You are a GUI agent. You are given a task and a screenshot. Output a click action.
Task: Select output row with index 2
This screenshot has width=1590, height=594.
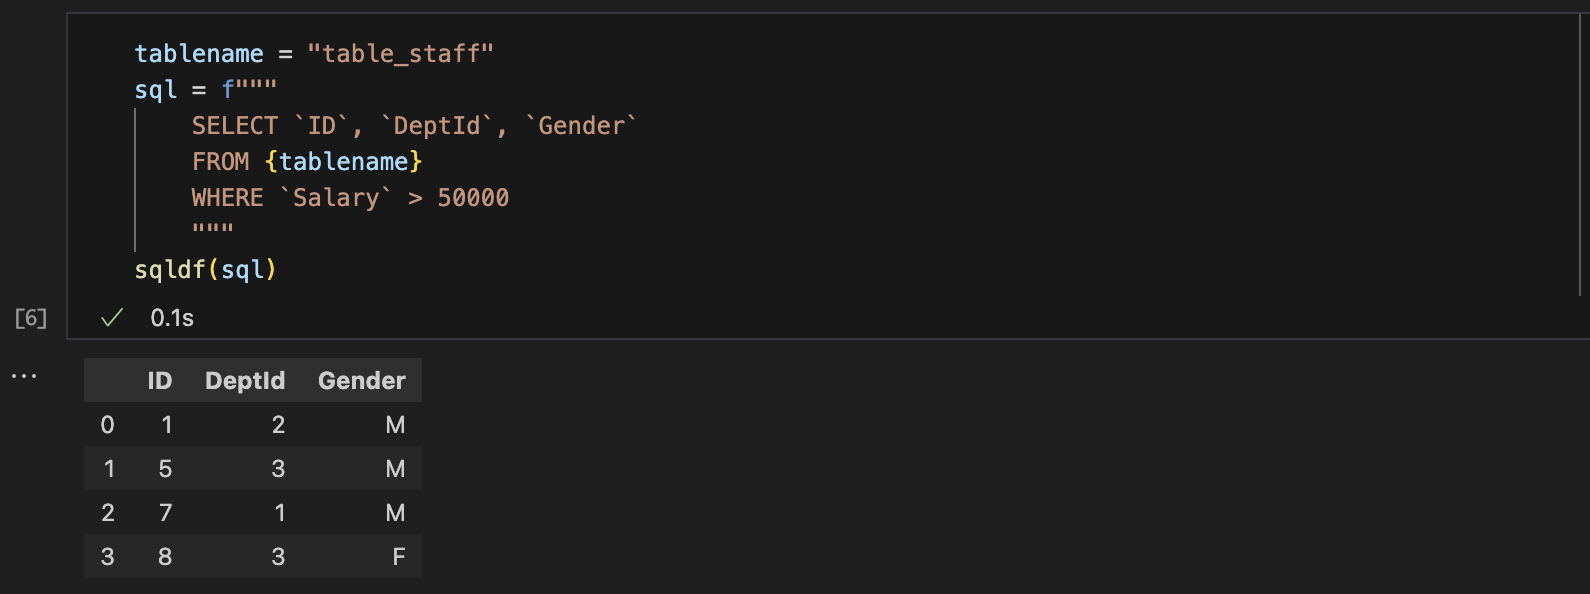point(253,513)
